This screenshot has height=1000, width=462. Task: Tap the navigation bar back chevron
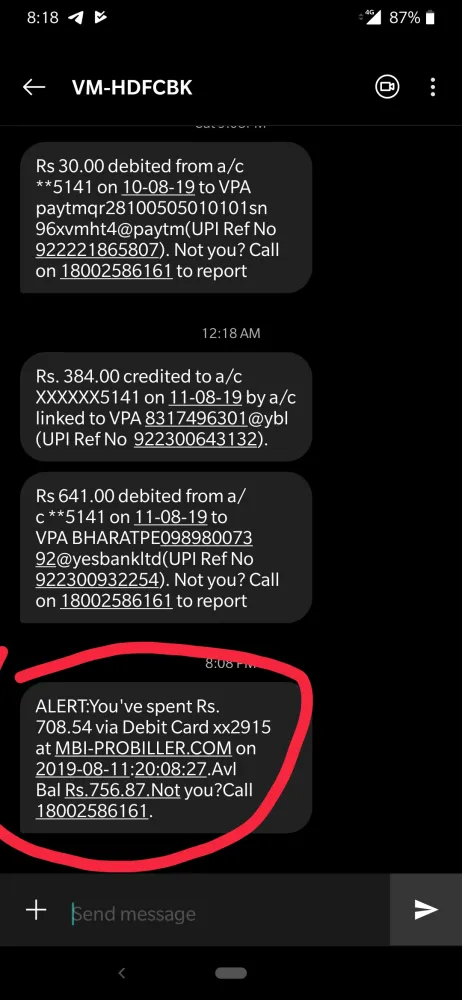point(123,973)
